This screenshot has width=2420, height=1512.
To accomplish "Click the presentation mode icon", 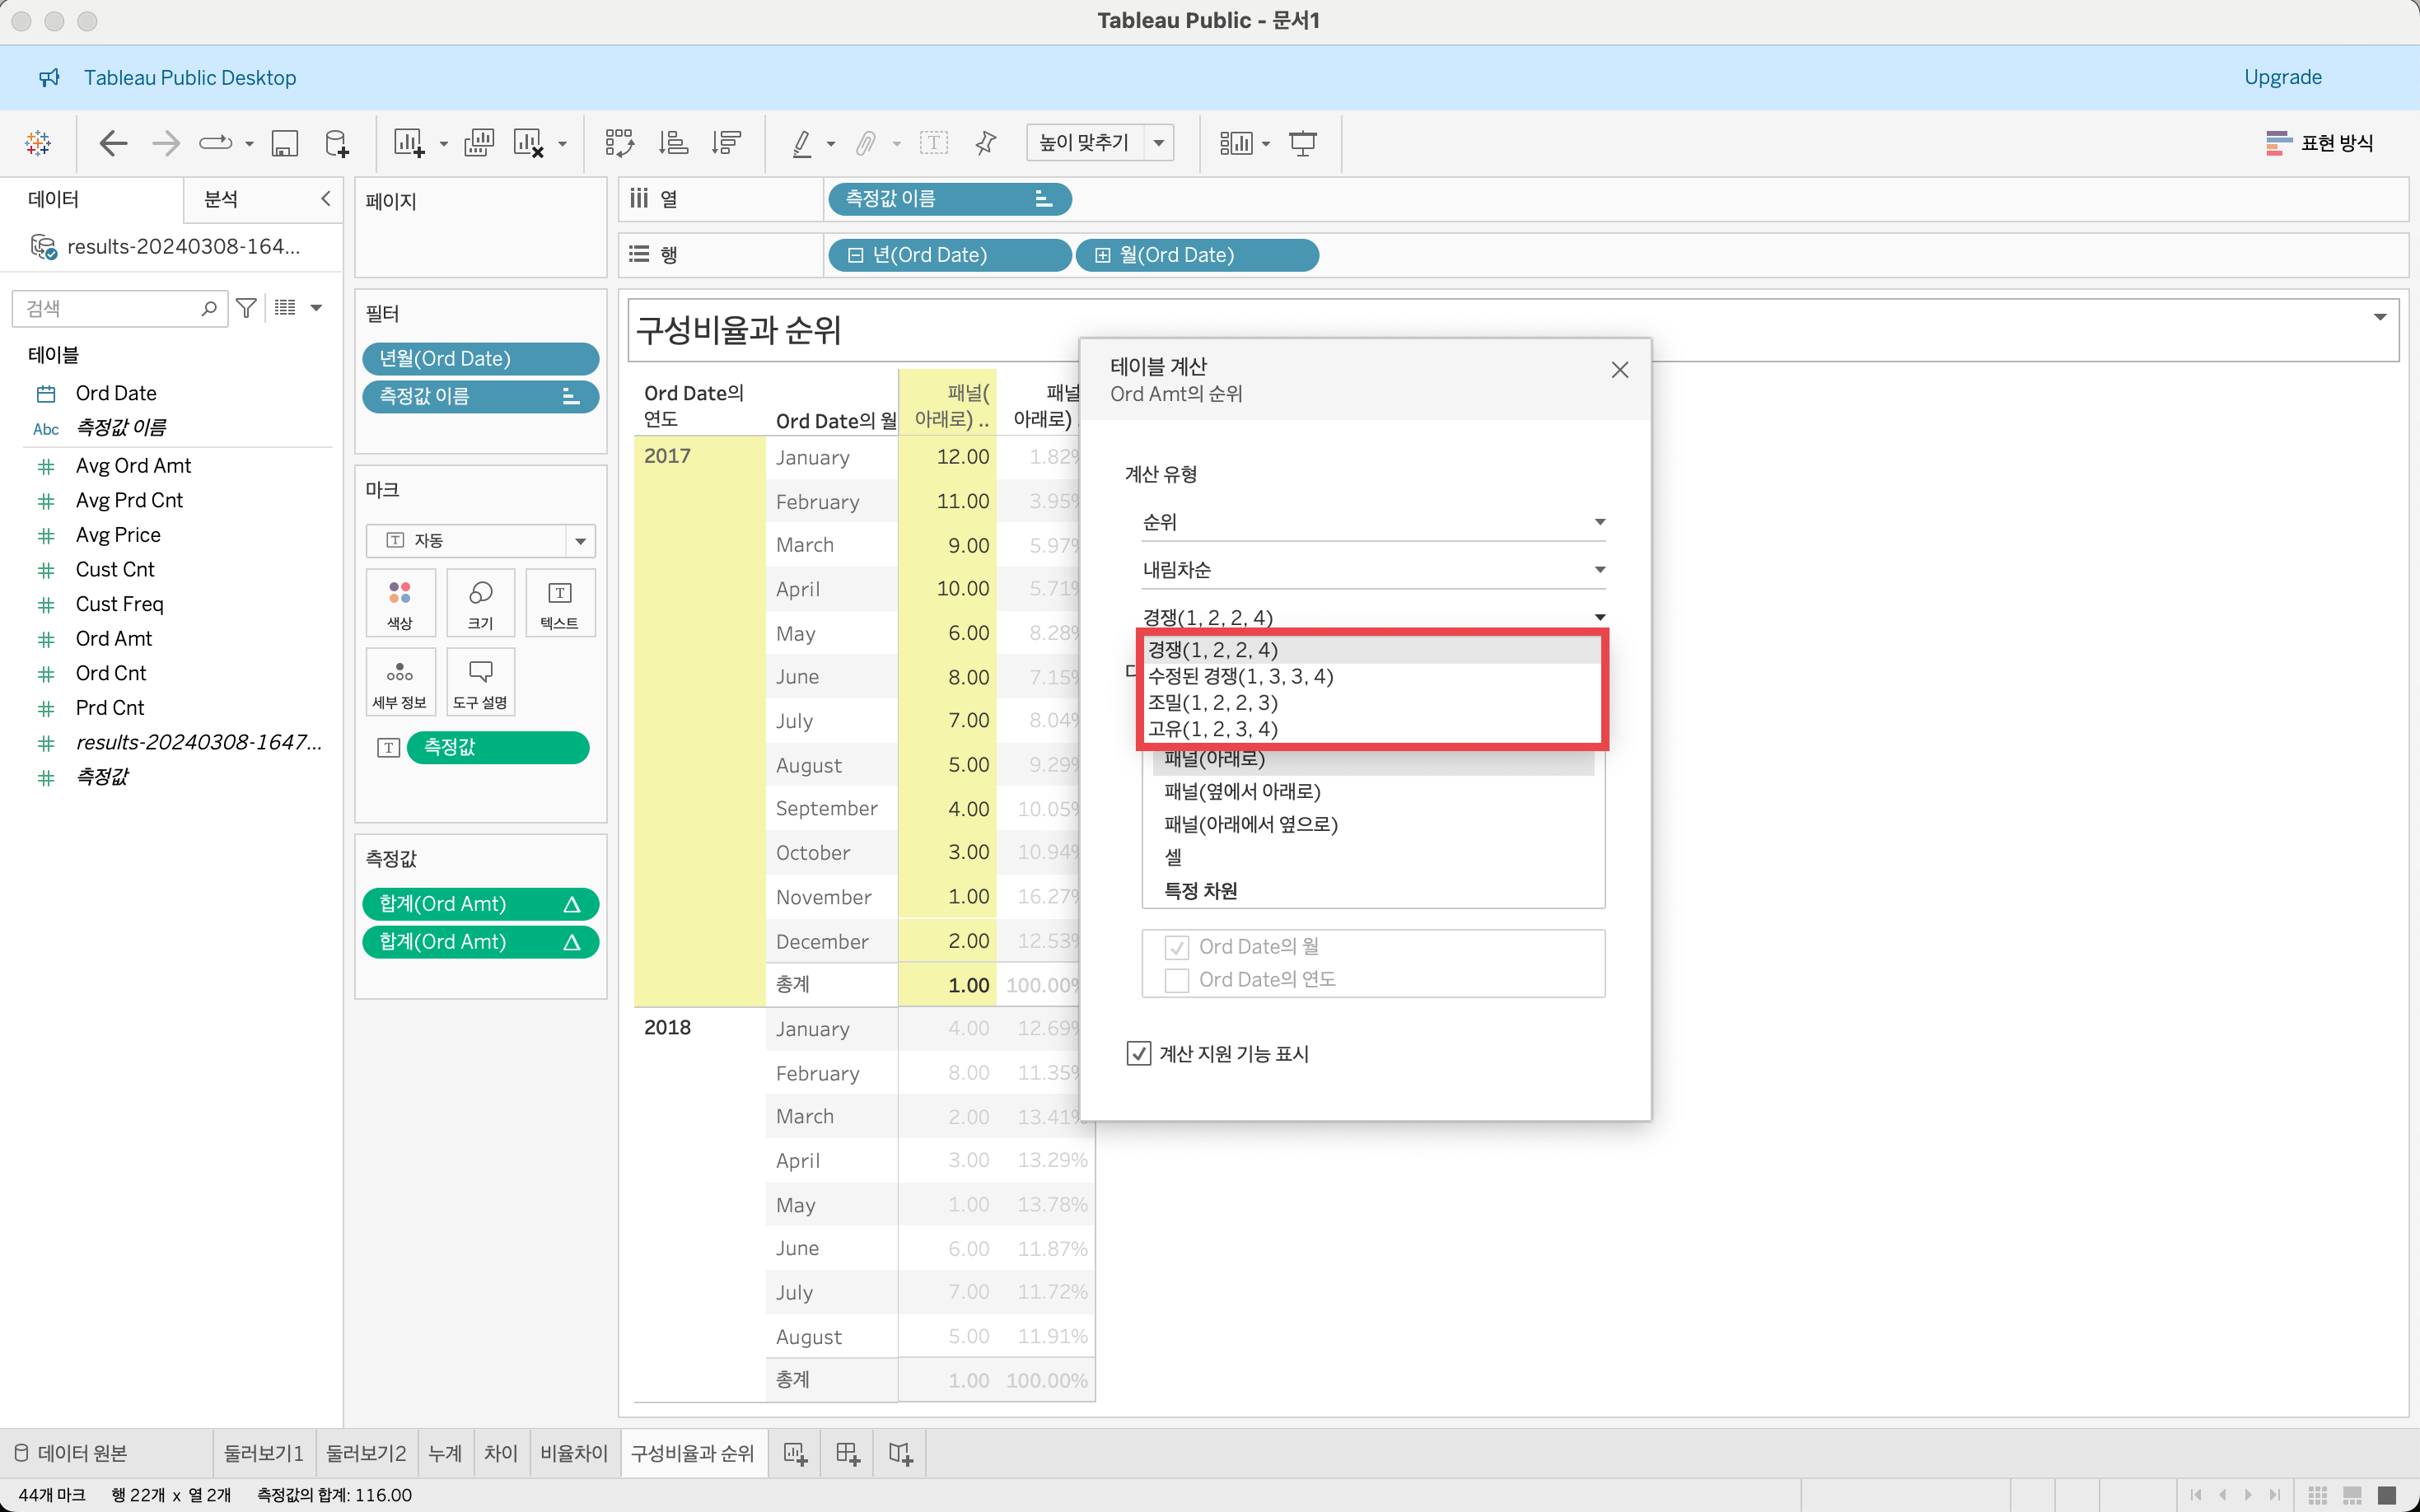I will pyautogui.click(x=1302, y=143).
